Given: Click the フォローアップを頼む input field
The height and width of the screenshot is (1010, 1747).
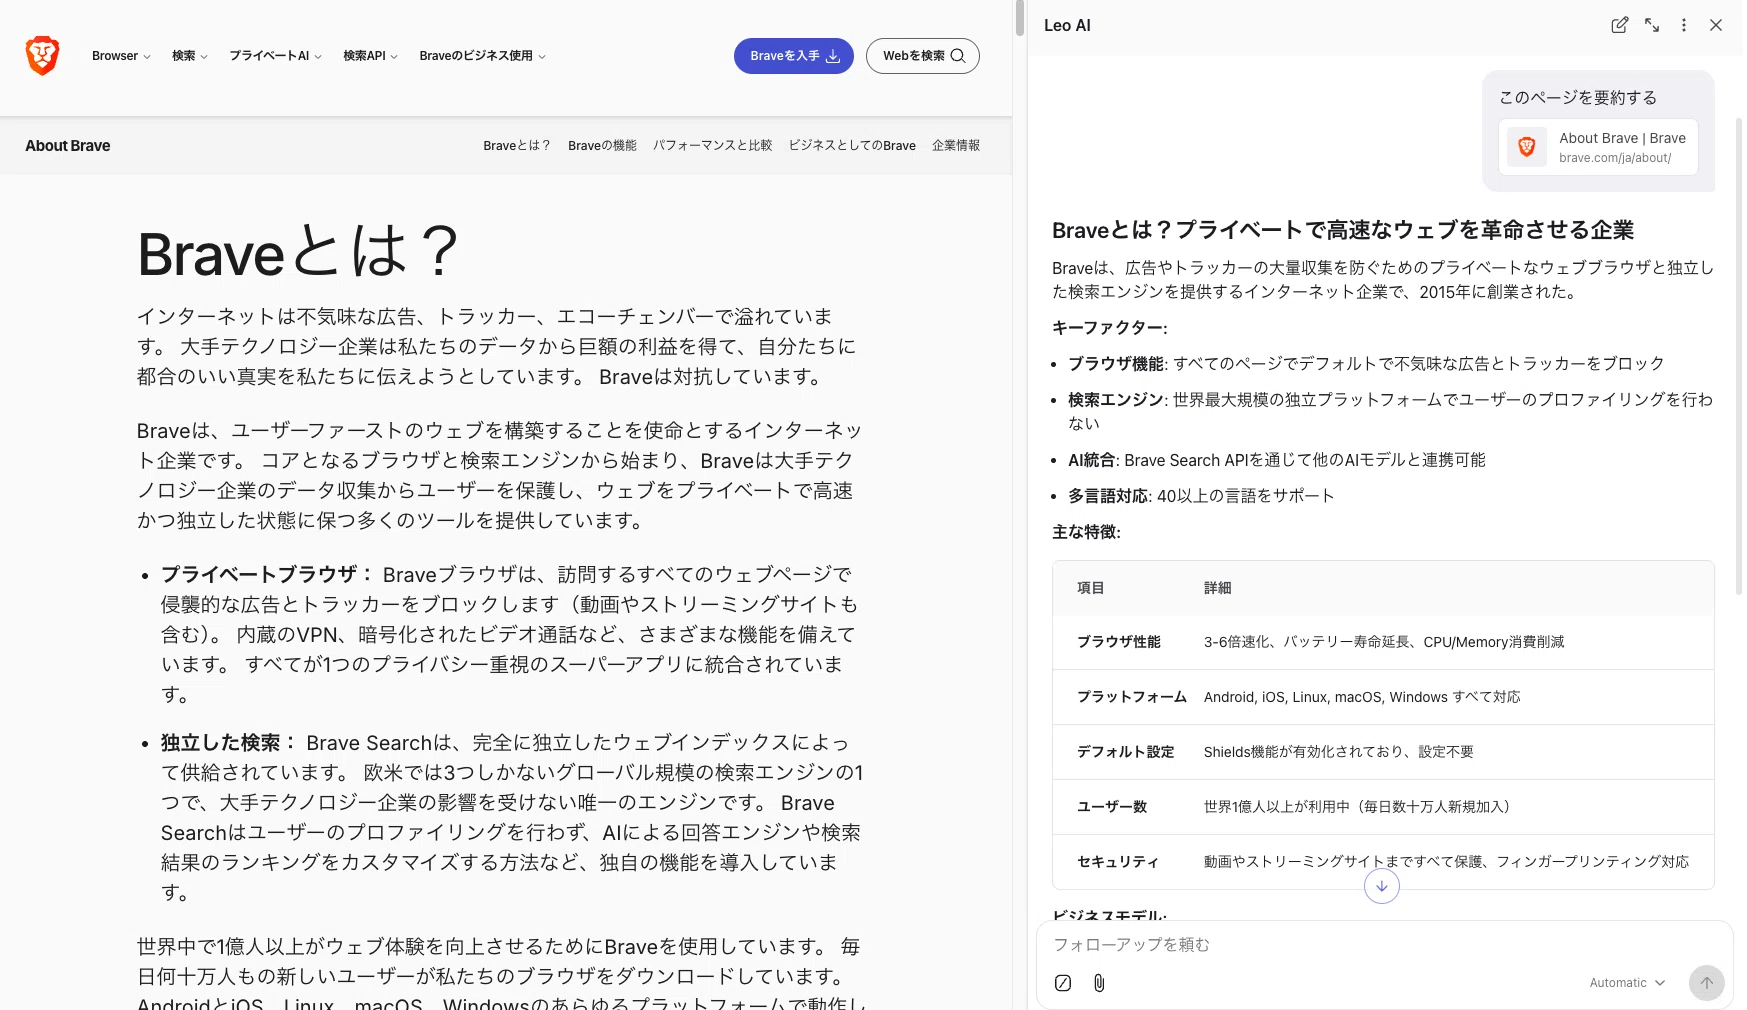Looking at the screenshot, I should pyautogui.click(x=1385, y=945).
